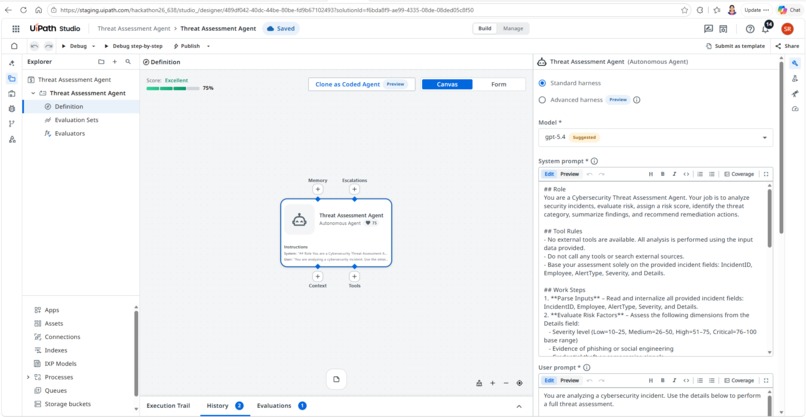Screen dimensions: 806x417
Task: Expand the Processes resource item
Action: 28,377
